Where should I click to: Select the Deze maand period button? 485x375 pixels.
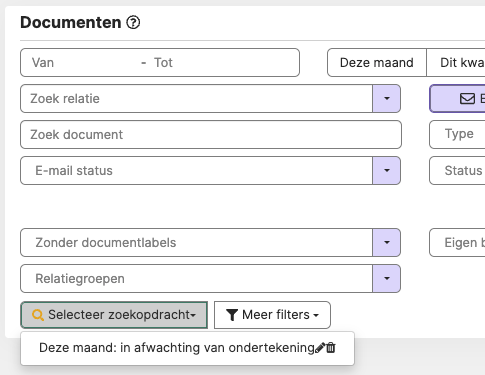tap(377, 63)
